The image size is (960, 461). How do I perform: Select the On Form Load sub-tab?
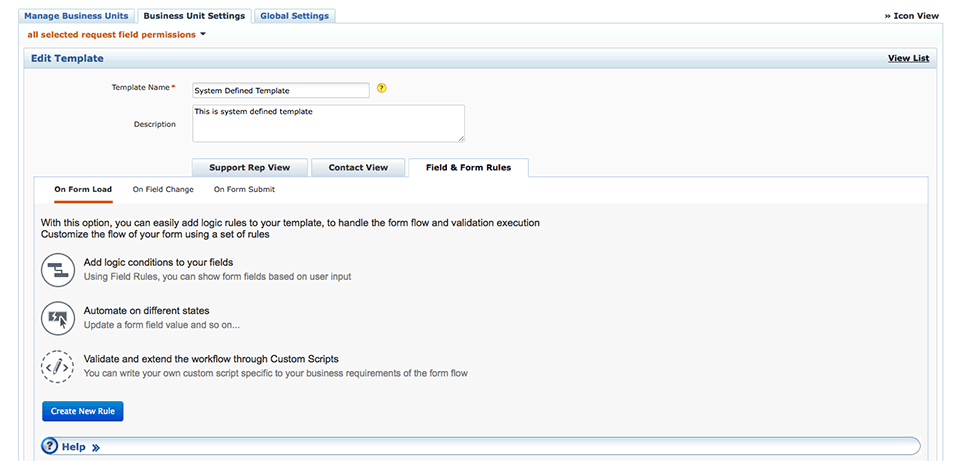pyautogui.click(x=83, y=189)
